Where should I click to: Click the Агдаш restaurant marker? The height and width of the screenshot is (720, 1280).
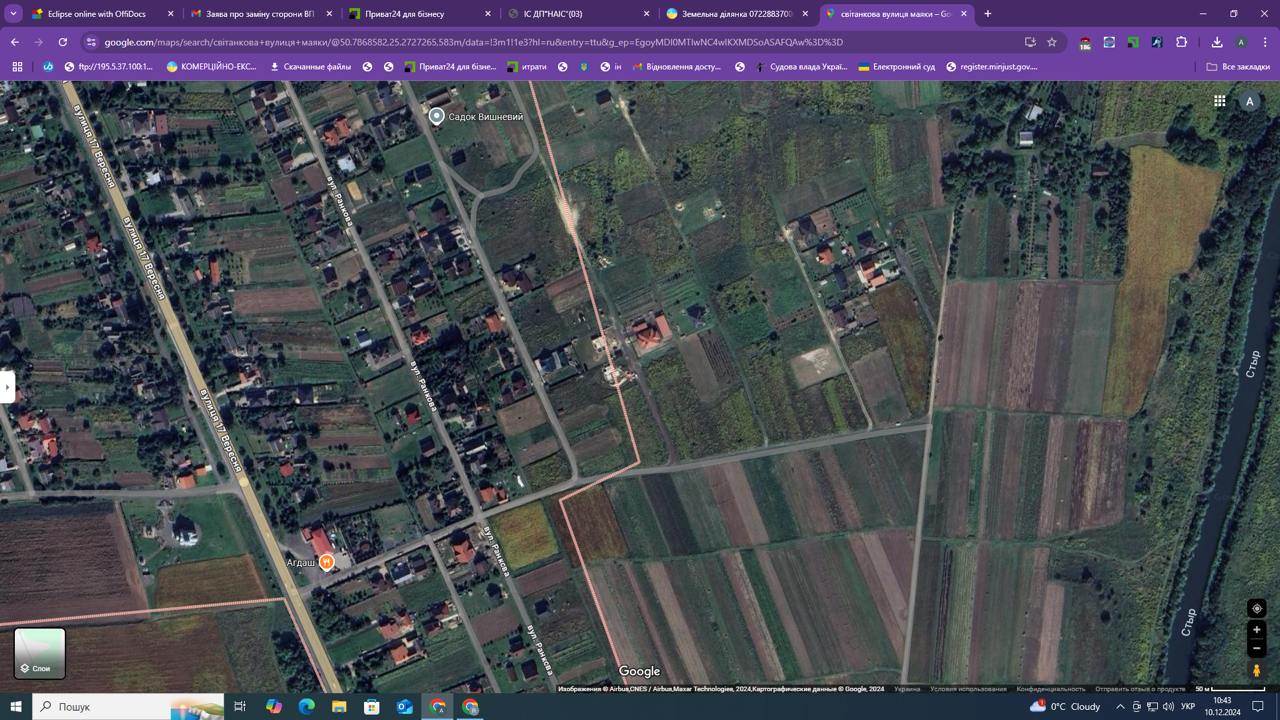point(326,562)
